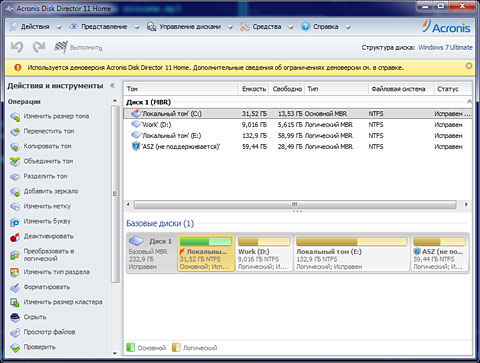This screenshot has height=363, width=480.
Task: Click the change cluster size icon
Action: click(15, 302)
